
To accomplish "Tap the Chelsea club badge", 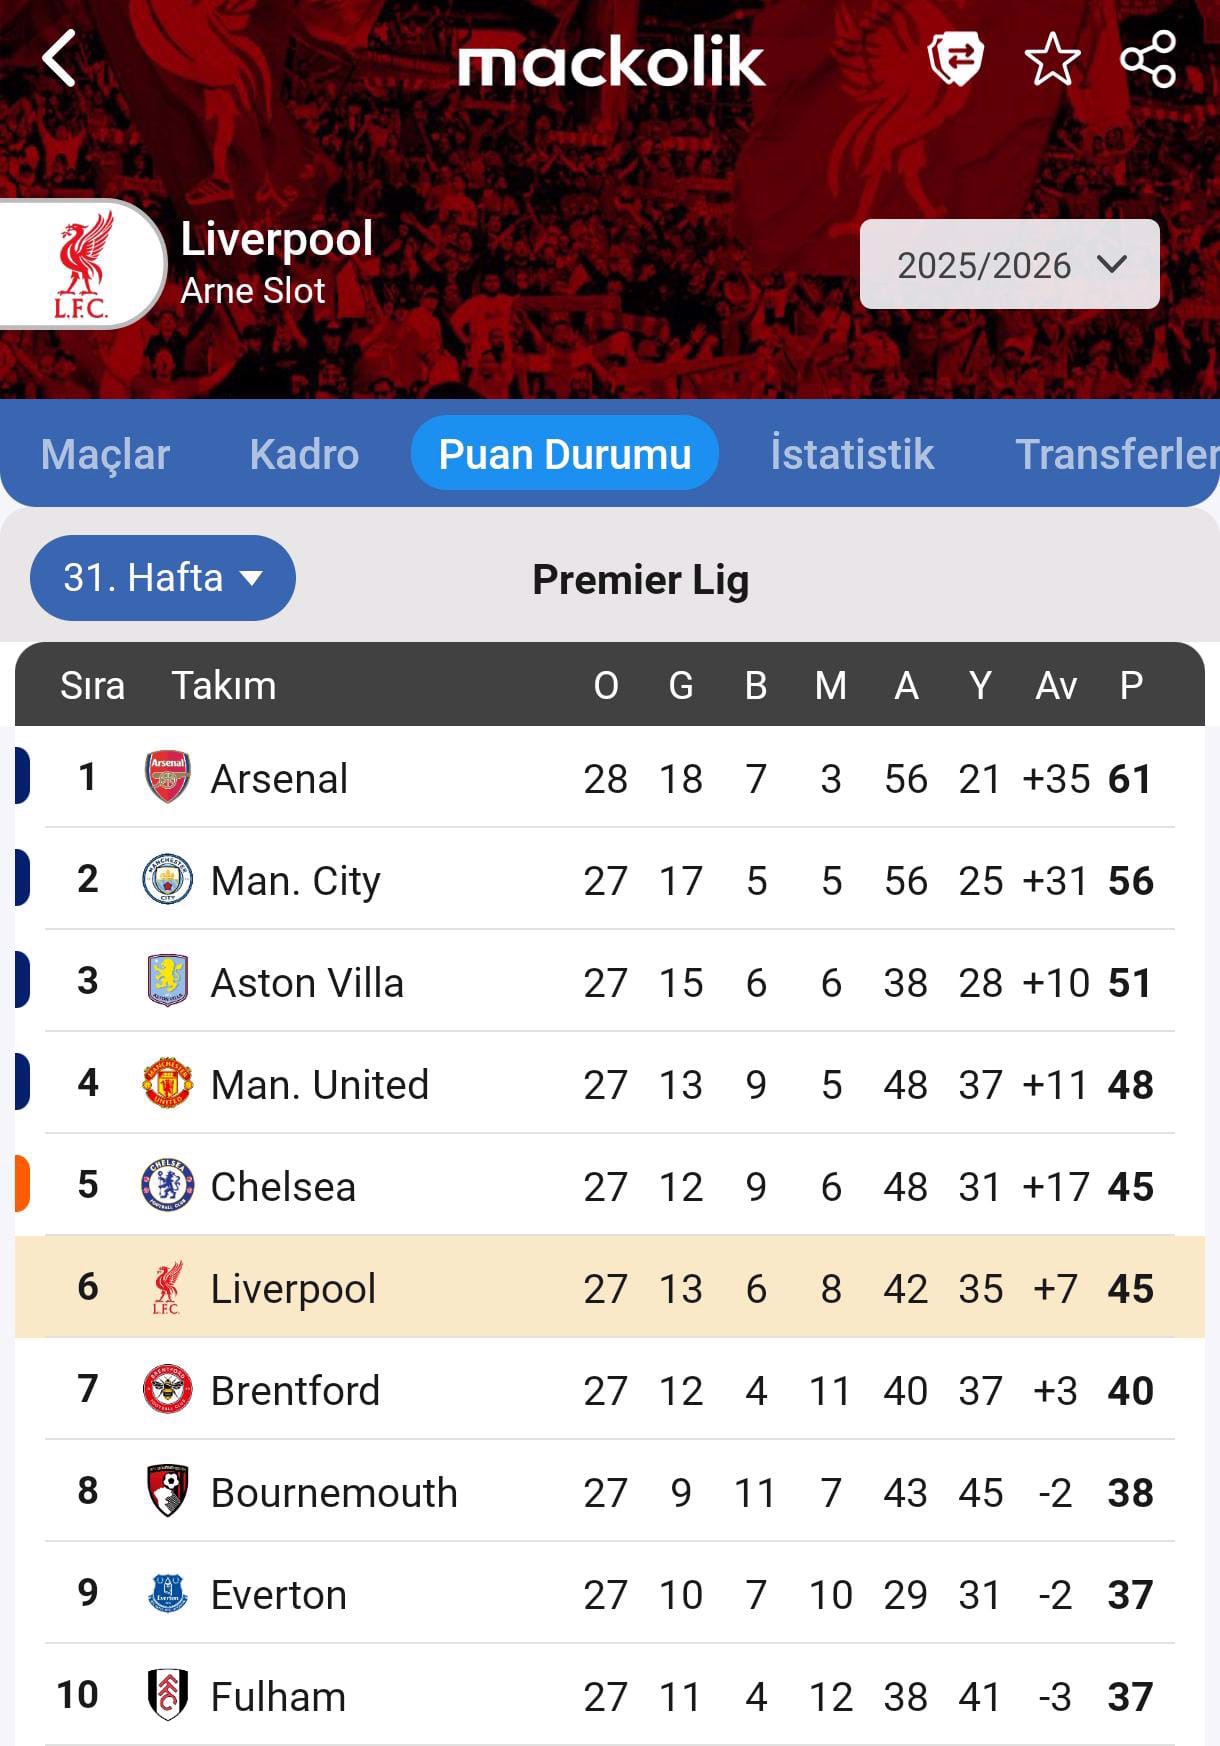I will [x=167, y=1185].
